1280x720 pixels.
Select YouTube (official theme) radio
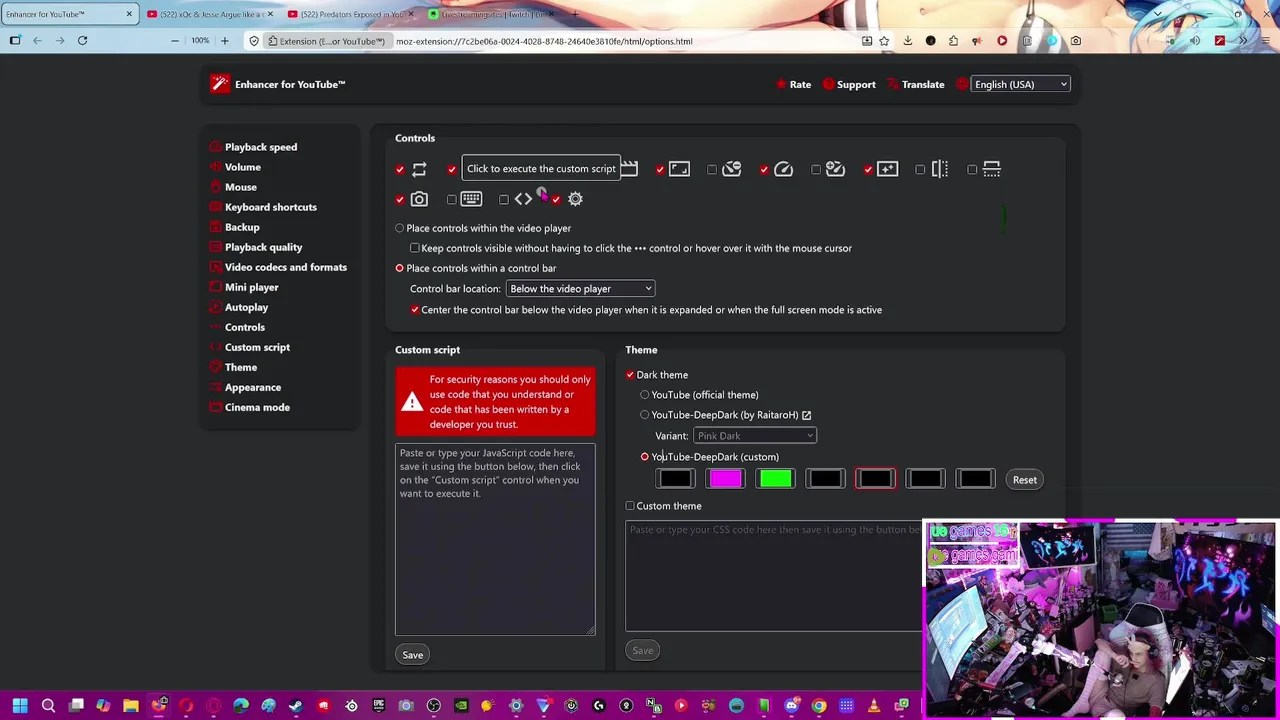point(645,395)
